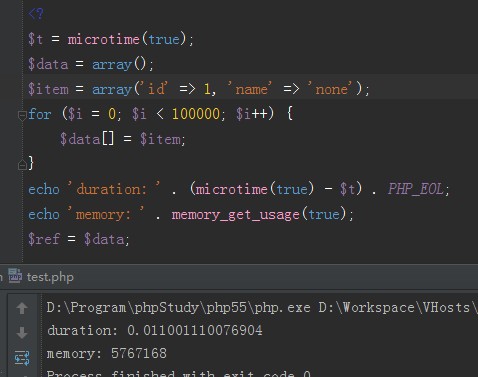The height and width of the screenshot is (377, 478).
Task: Toggle the soft-wrap icon in the console sidebar
Action: (22, 358)
